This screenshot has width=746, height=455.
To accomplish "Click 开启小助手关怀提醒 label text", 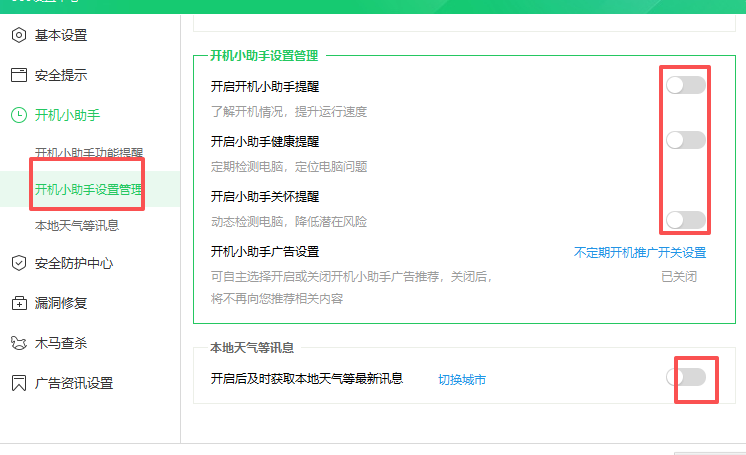I will pyautogui.click(x=265, y=197).
